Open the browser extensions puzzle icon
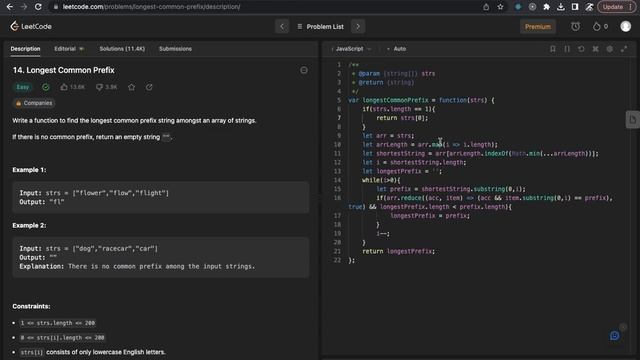The image size is (640, 360). coord(547,7)
